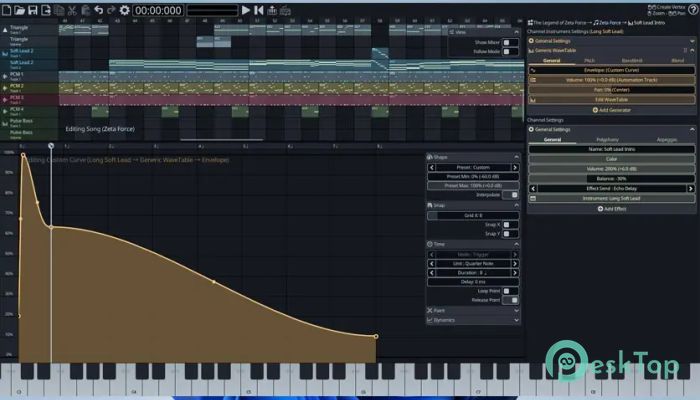This screenshot has height=400, width=700.
Task: Switch to the Pitch tab
Action: (x=589, y=60)
